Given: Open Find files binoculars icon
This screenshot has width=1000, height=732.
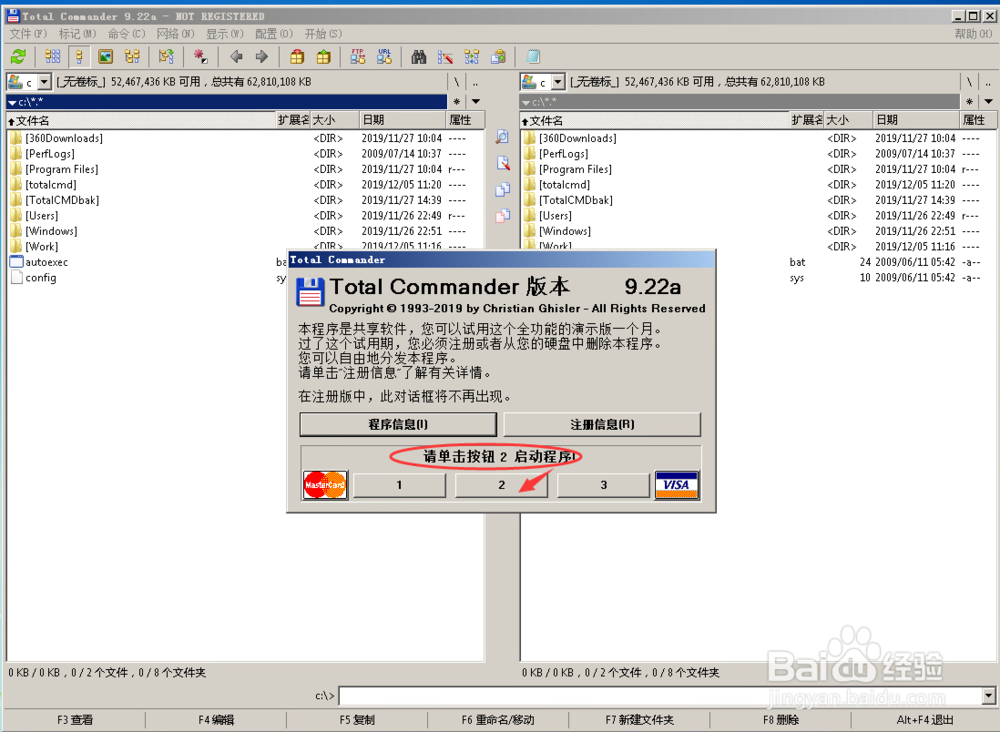Looking at the screenshot, I should [418, 57].
